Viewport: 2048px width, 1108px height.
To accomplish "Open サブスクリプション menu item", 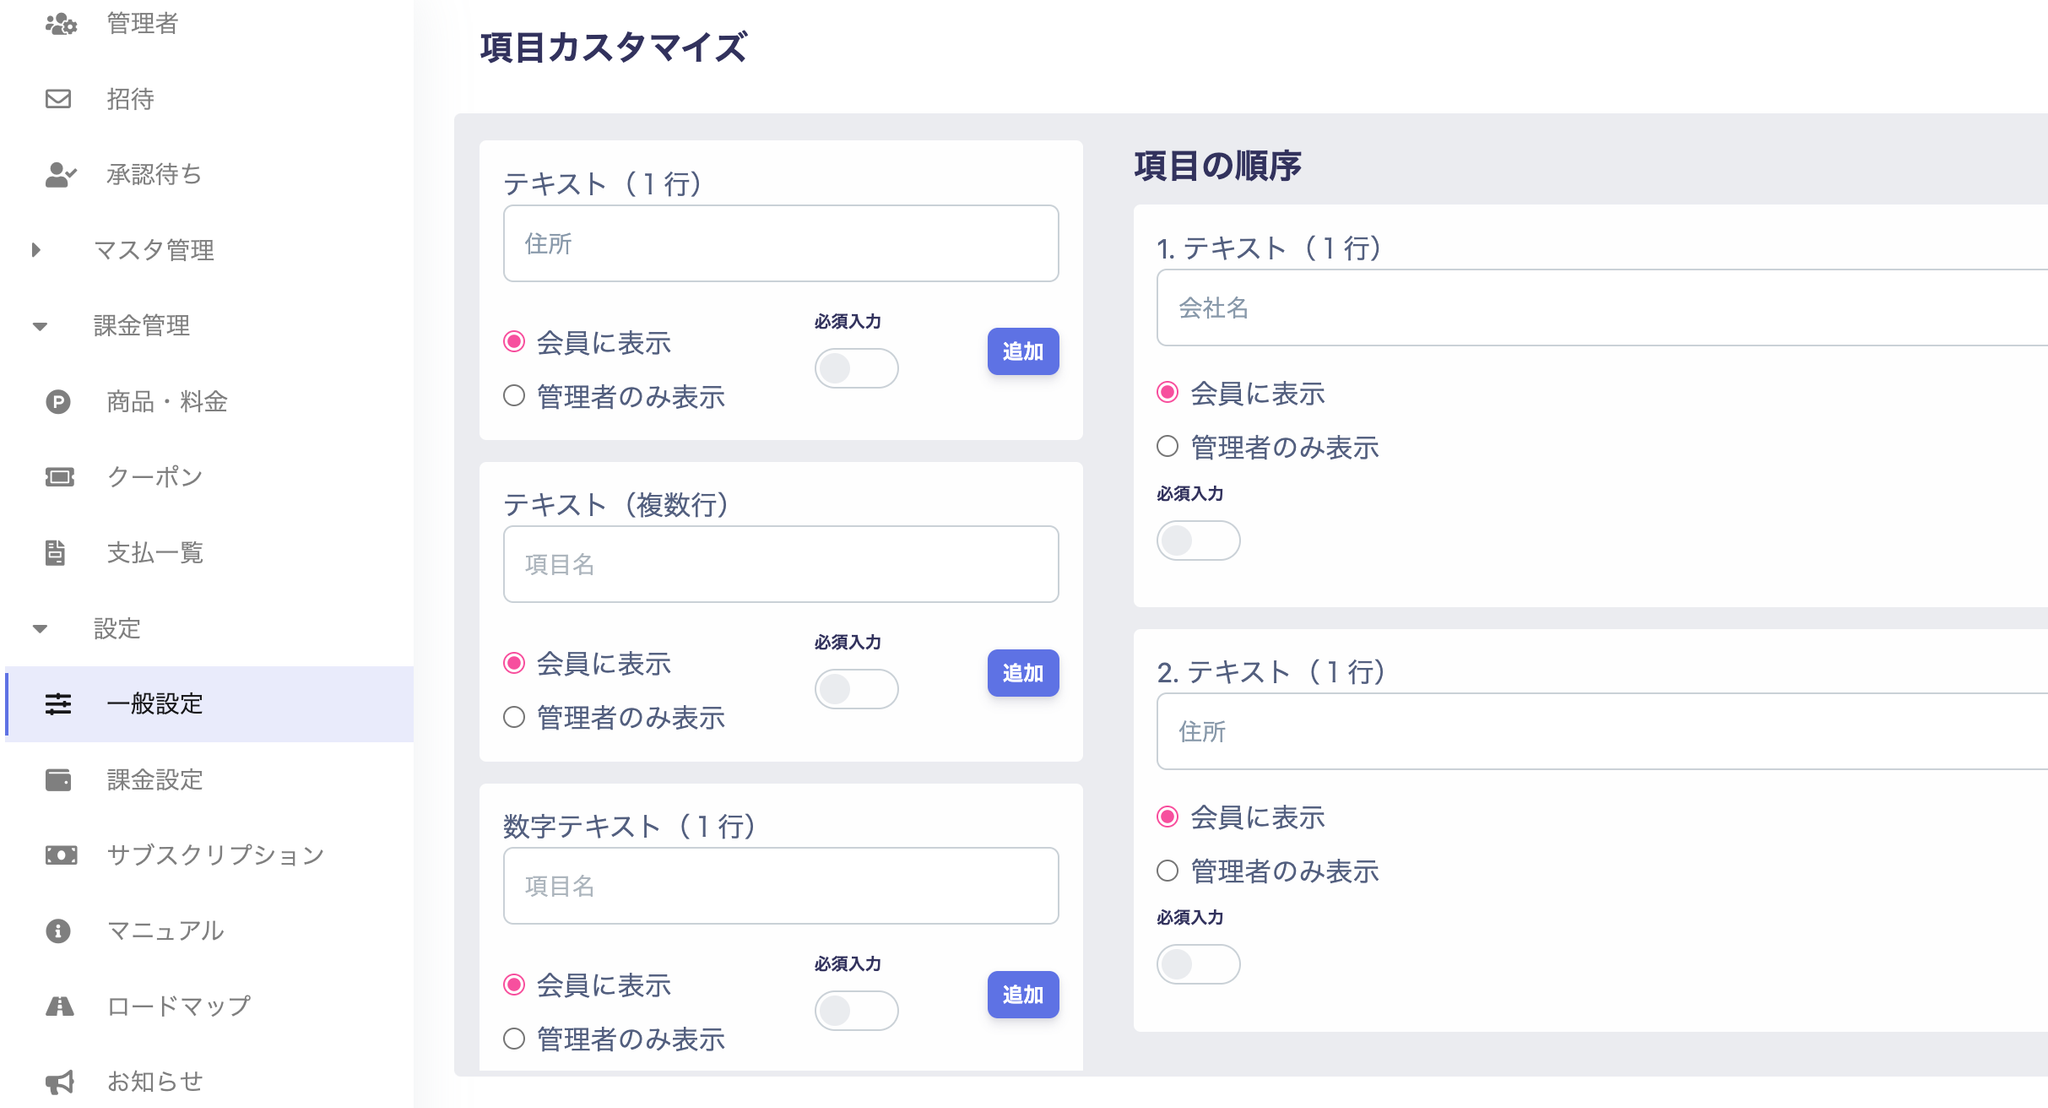I will pos(215,855).
